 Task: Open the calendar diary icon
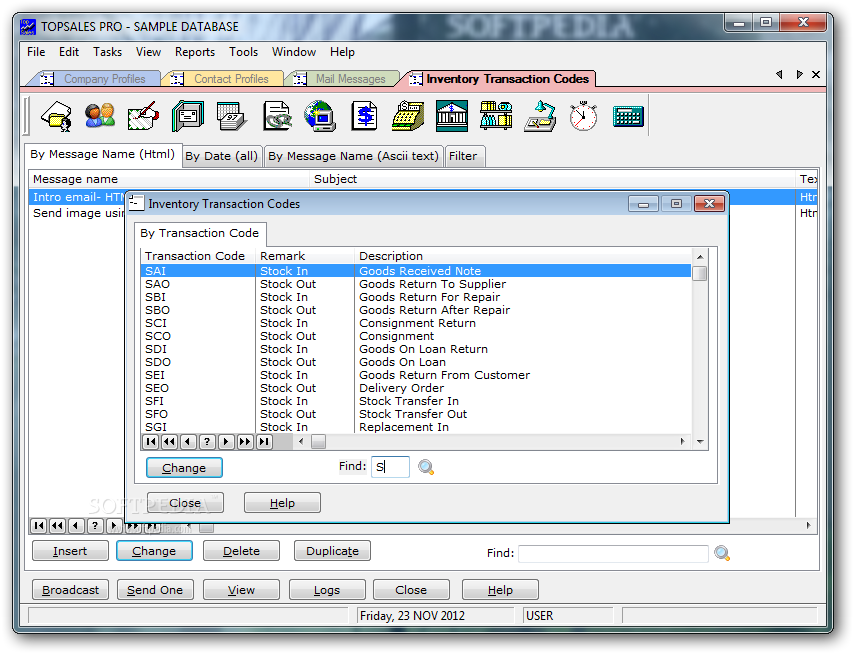click(231, 116)
